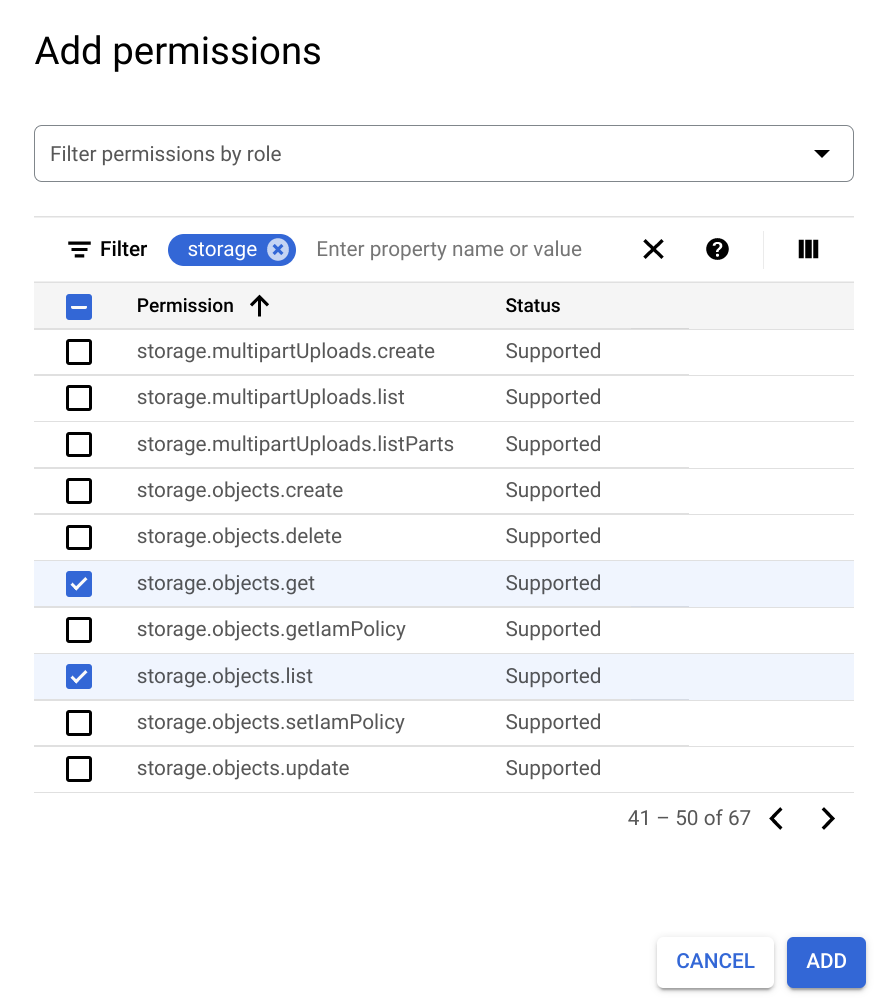Viewport: 880px width, 998px height.
Task: Remove the "storage" filter chip
Action: coord(277,249)
